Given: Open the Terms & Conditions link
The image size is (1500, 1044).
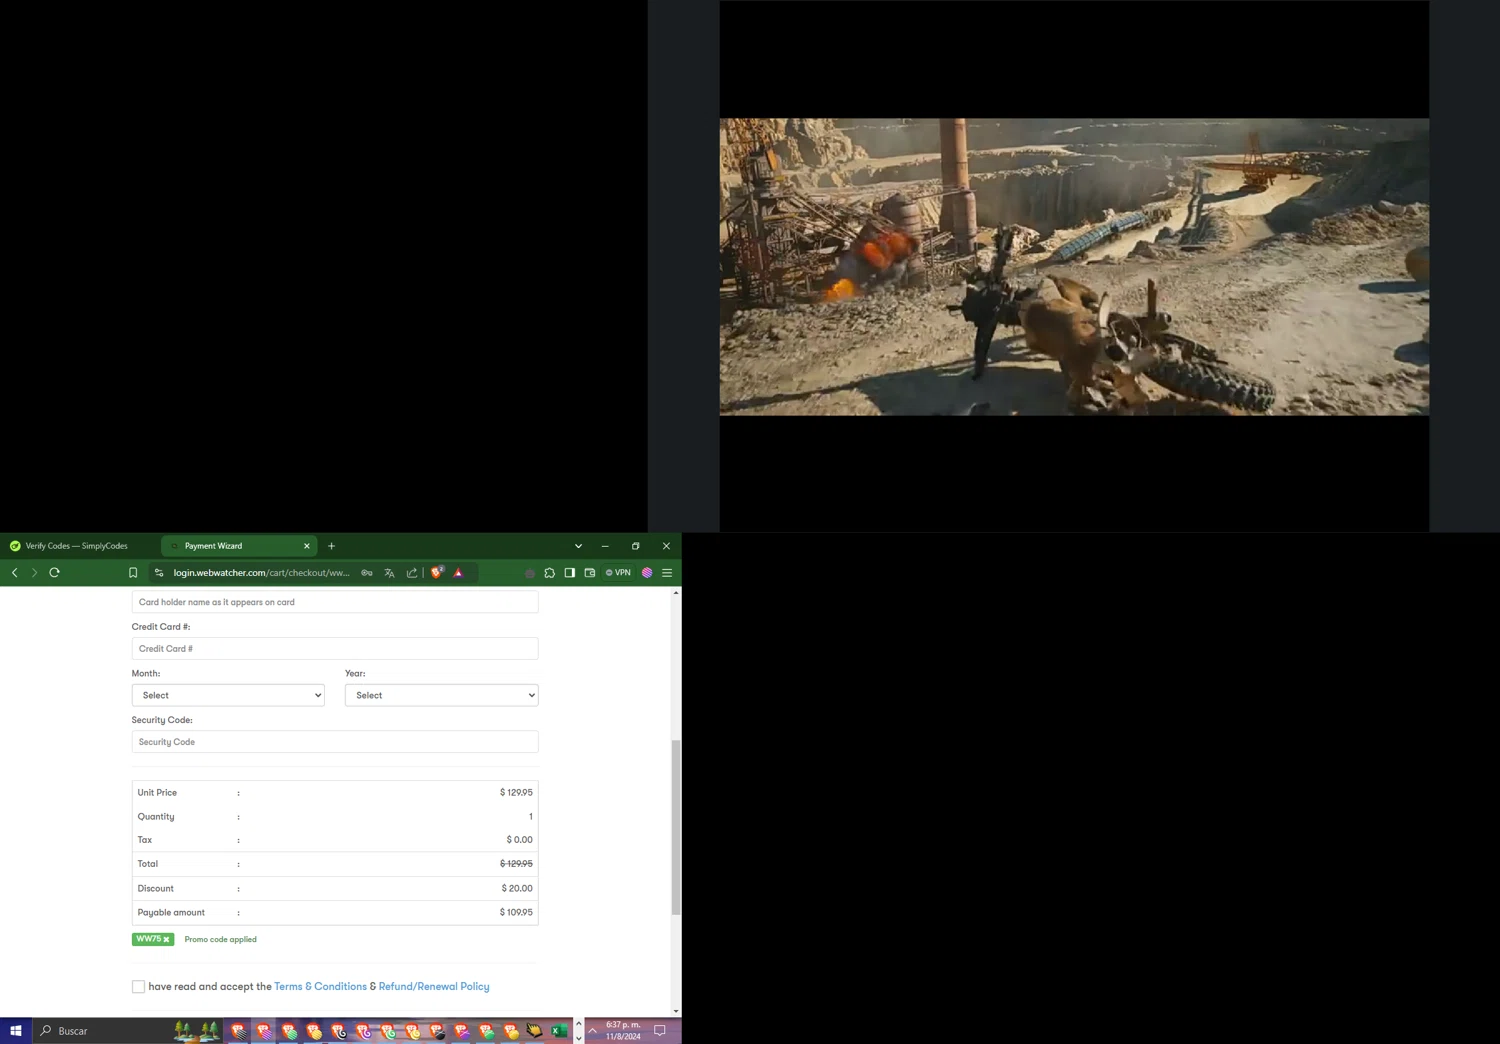Looking at the screenshot, I should pyautogui.click(x=320, y=987).
